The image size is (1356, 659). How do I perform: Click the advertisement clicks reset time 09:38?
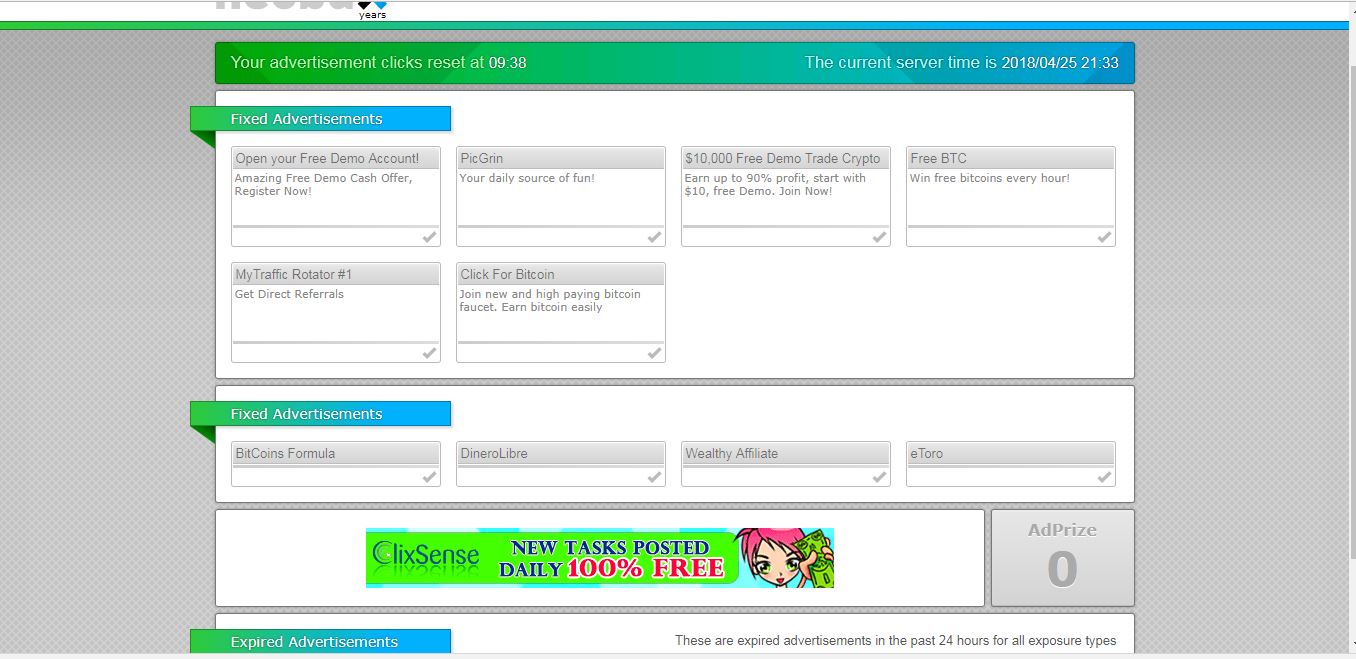point(507,62)
